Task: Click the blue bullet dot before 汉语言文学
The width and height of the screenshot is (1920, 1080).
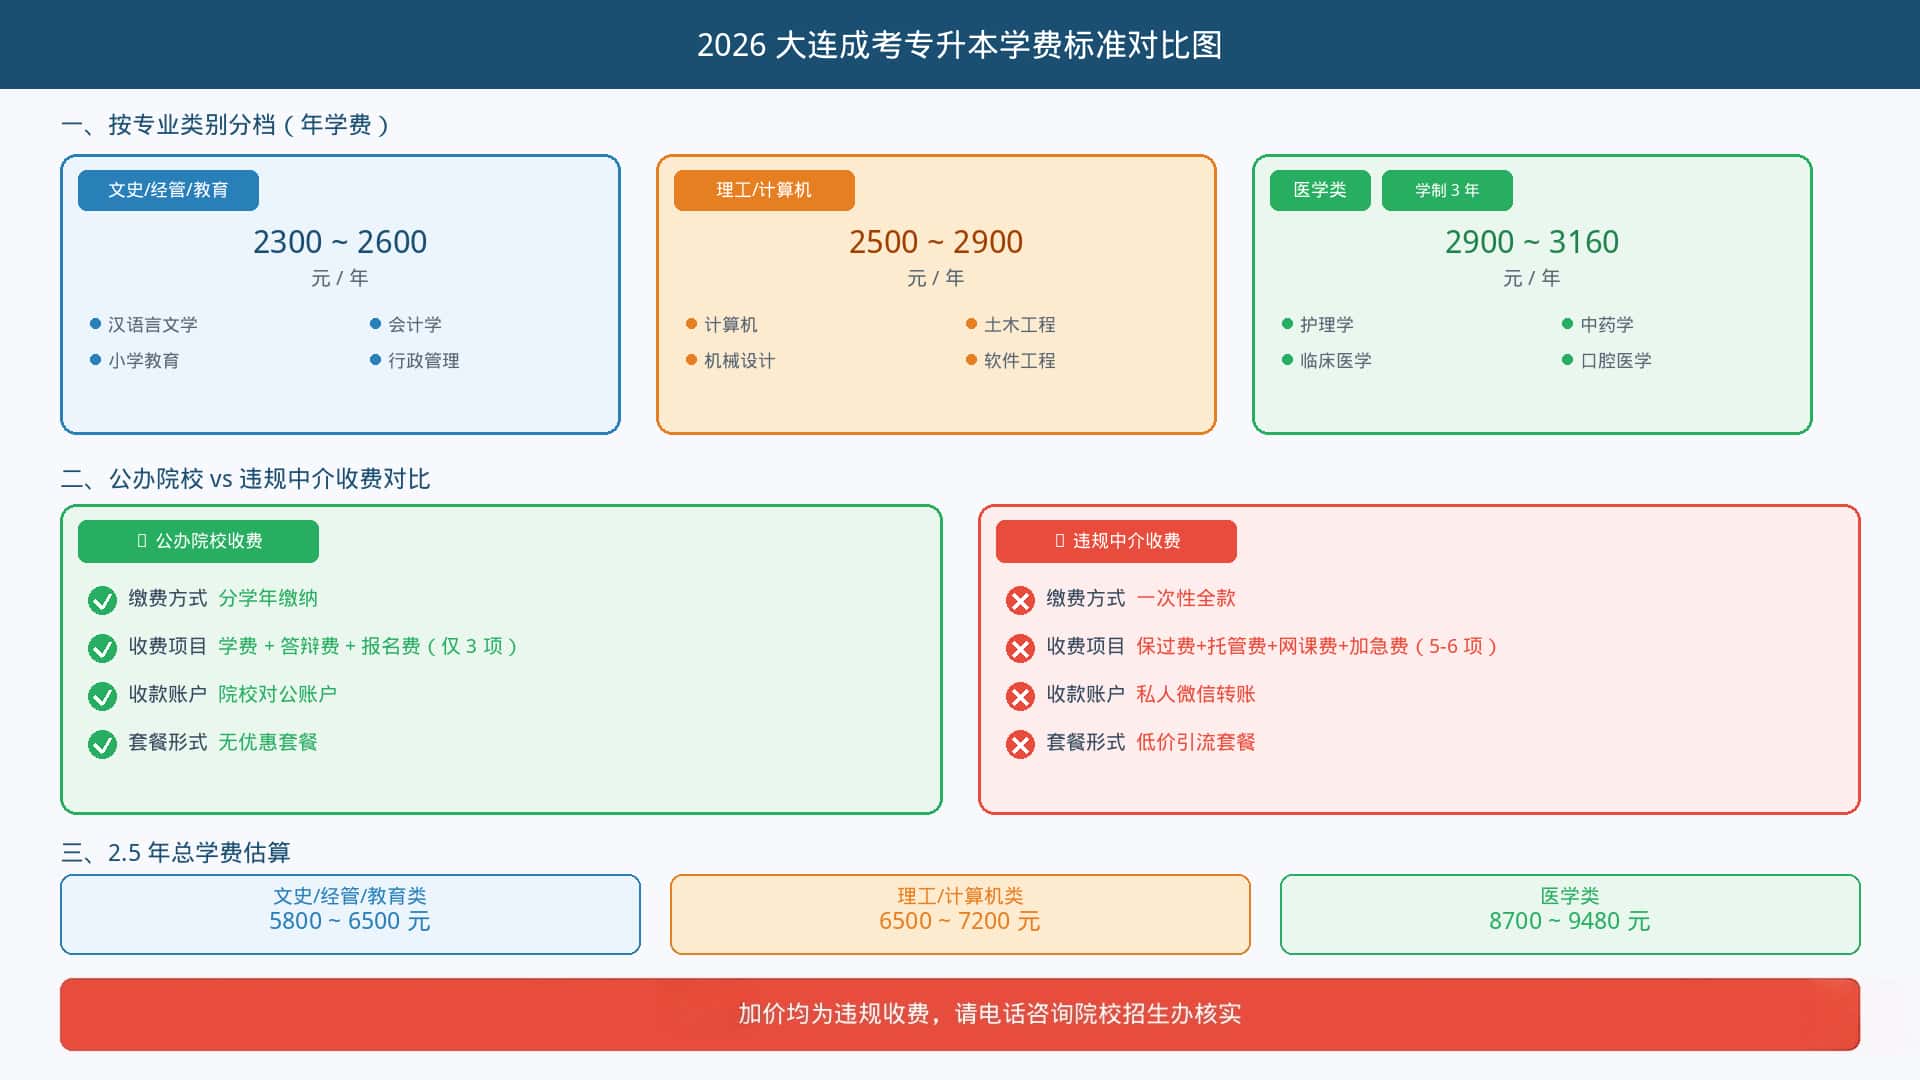Action: pos(95,324)
